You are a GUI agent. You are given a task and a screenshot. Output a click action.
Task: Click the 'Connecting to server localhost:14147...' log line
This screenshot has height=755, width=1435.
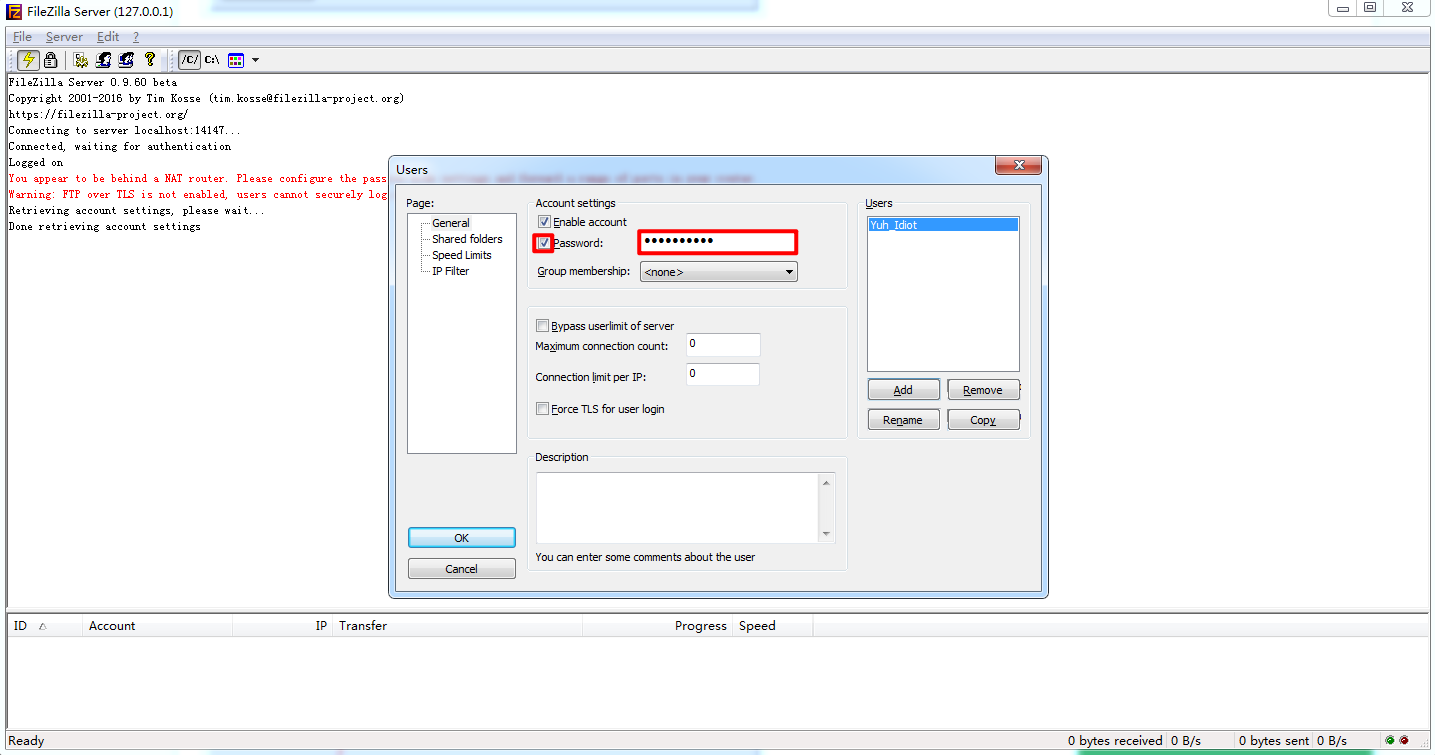[125, 131]
